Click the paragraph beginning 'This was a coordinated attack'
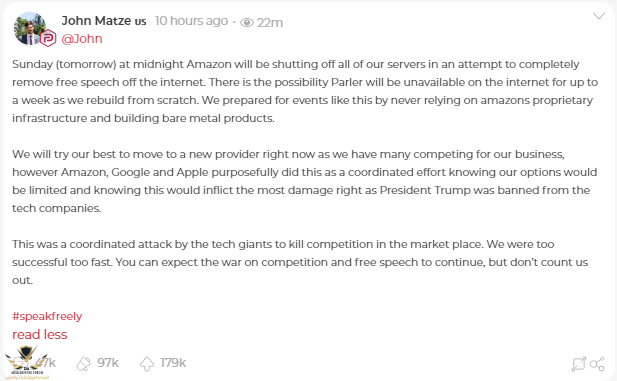The height and width of the screenshot is (381, 617). click(300, 262)
